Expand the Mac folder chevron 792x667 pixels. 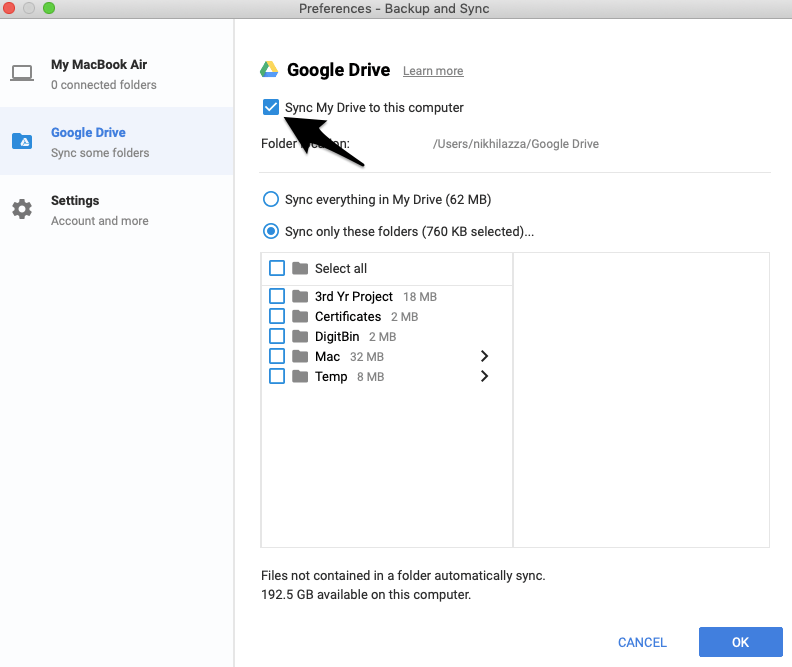click(484, 356)
